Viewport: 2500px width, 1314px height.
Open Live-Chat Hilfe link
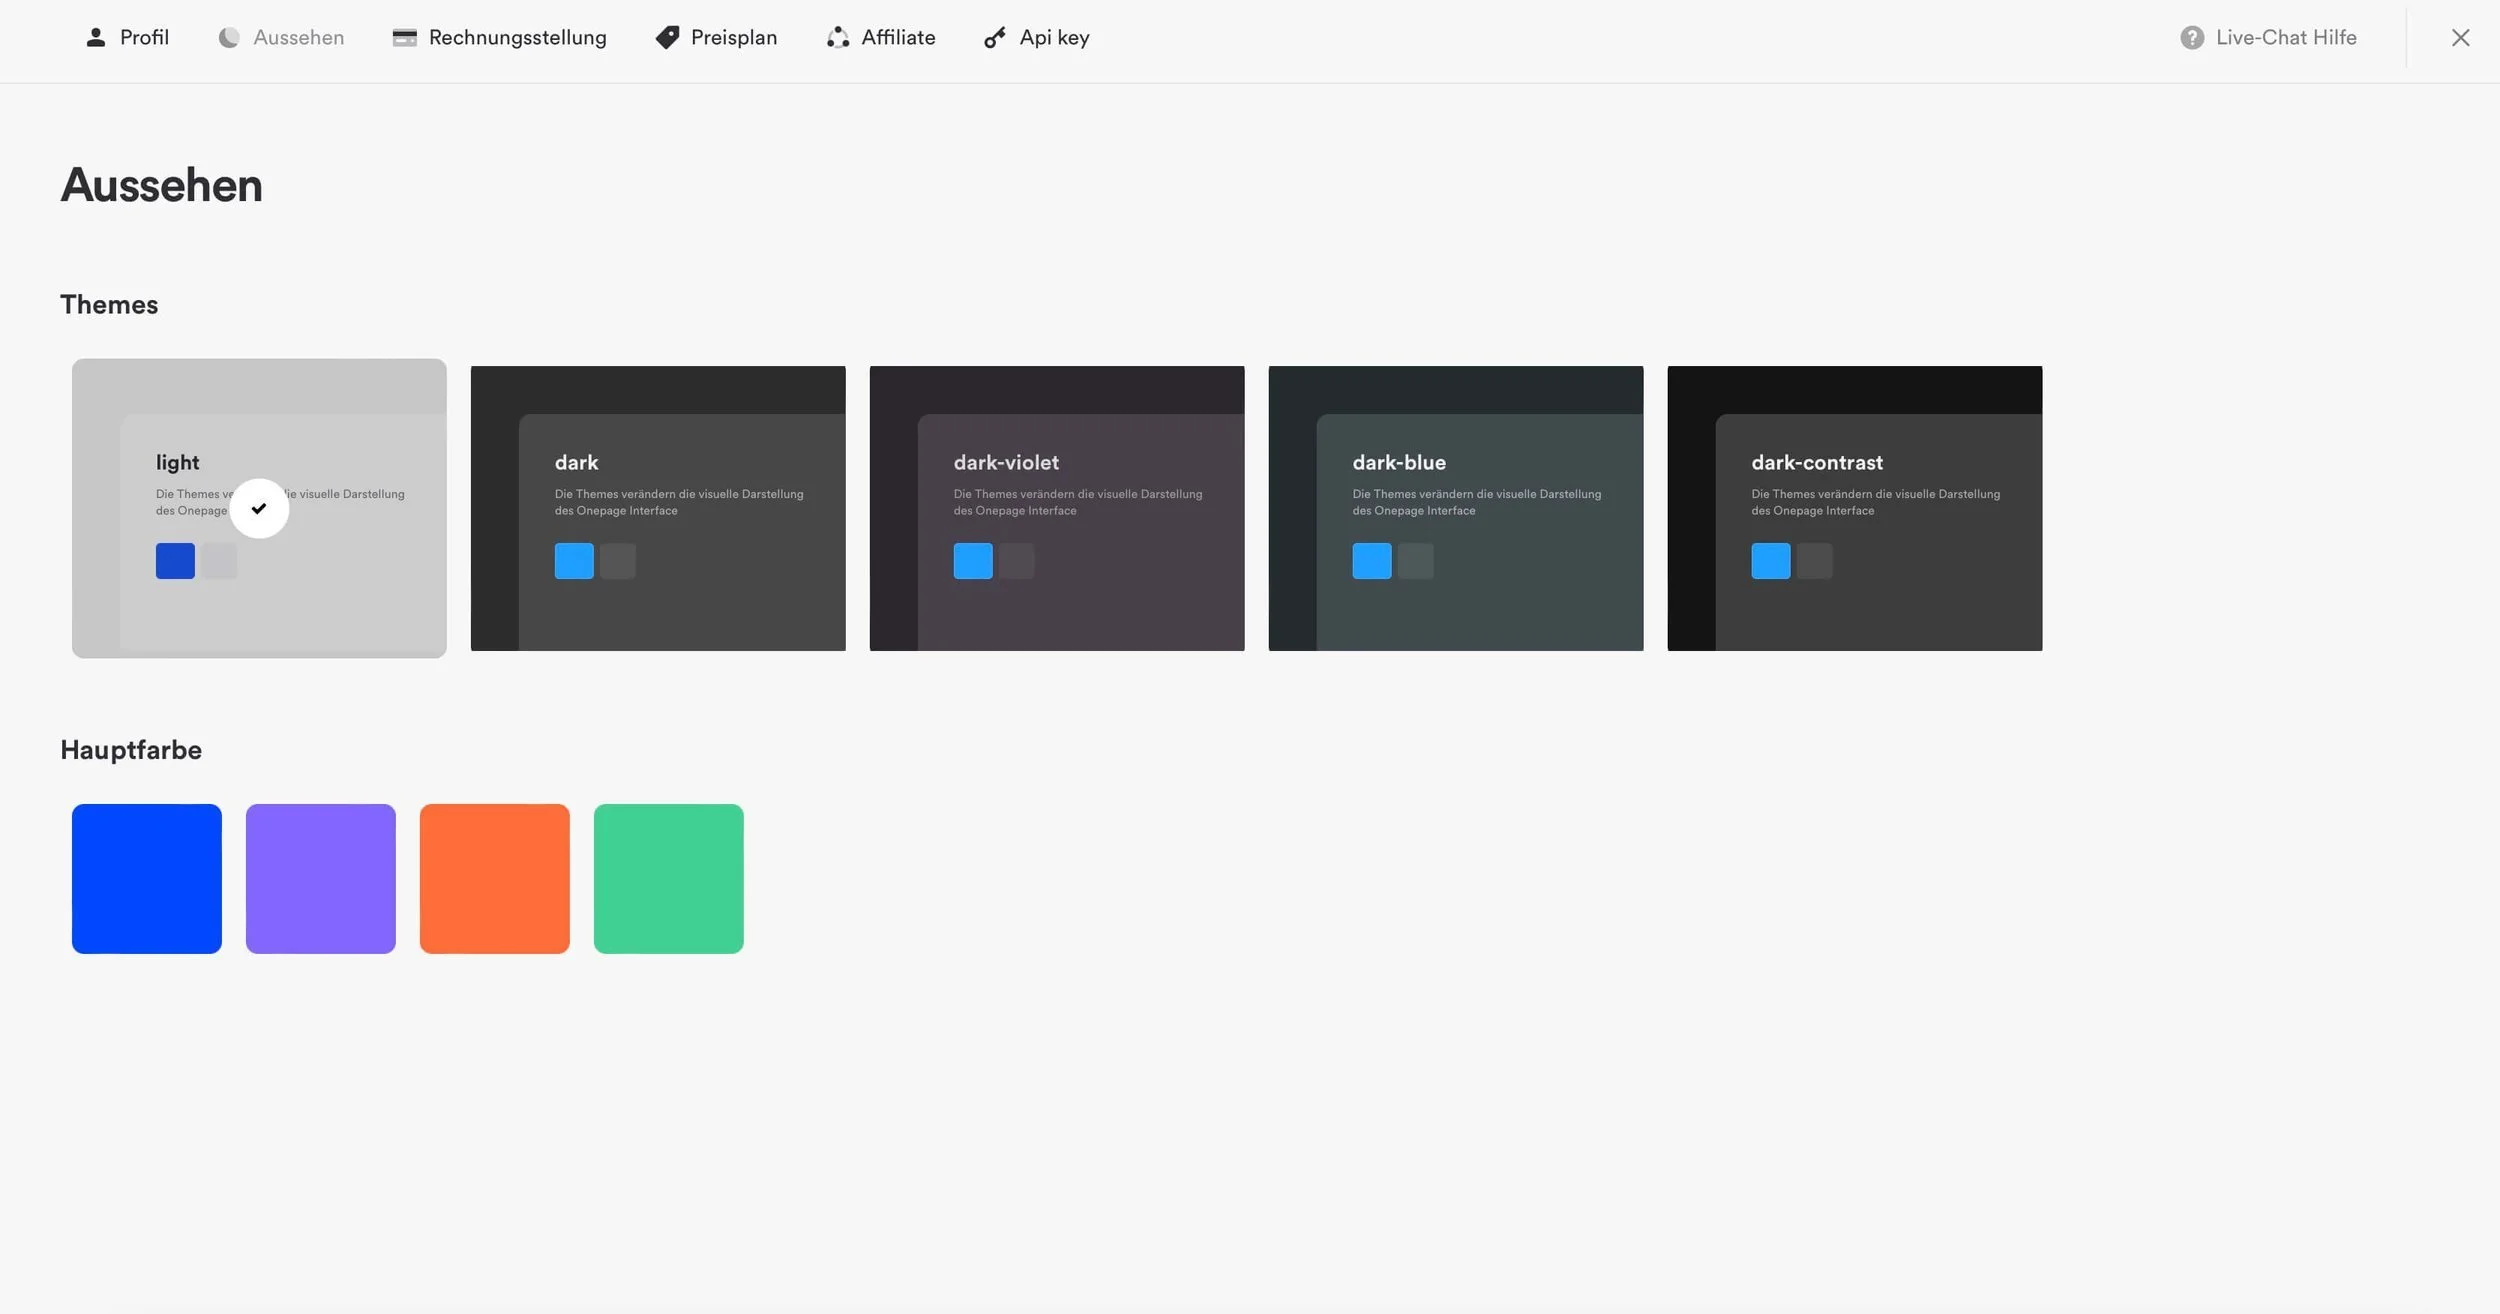2286,38
